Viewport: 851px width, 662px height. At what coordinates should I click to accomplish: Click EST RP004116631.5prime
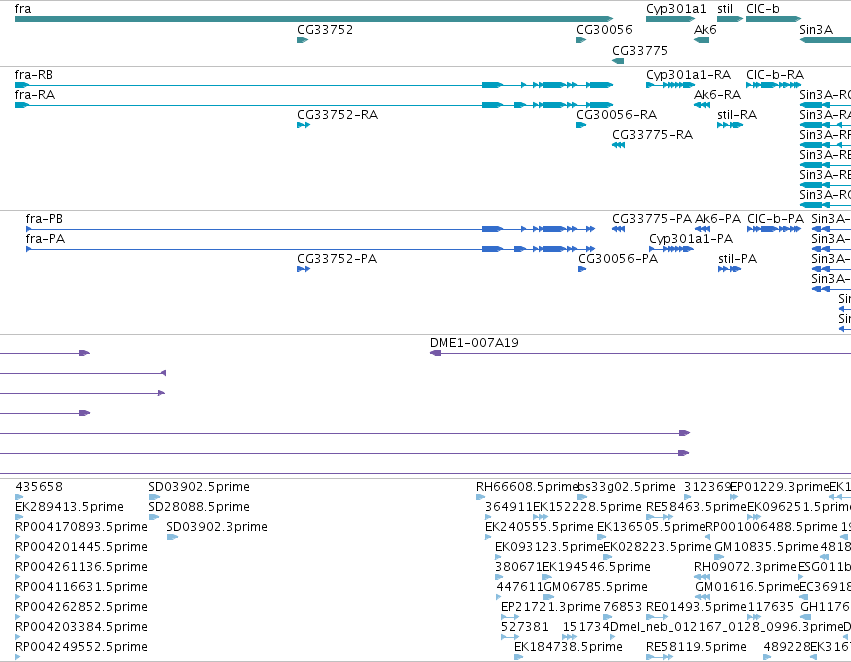coord(81,587)
